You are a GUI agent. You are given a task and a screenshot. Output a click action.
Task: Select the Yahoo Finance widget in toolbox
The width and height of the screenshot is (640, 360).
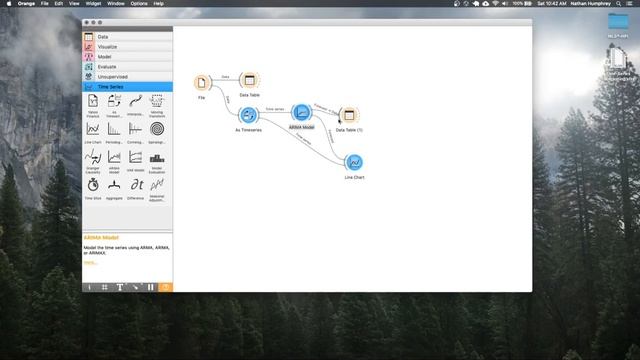coord(93,105)
